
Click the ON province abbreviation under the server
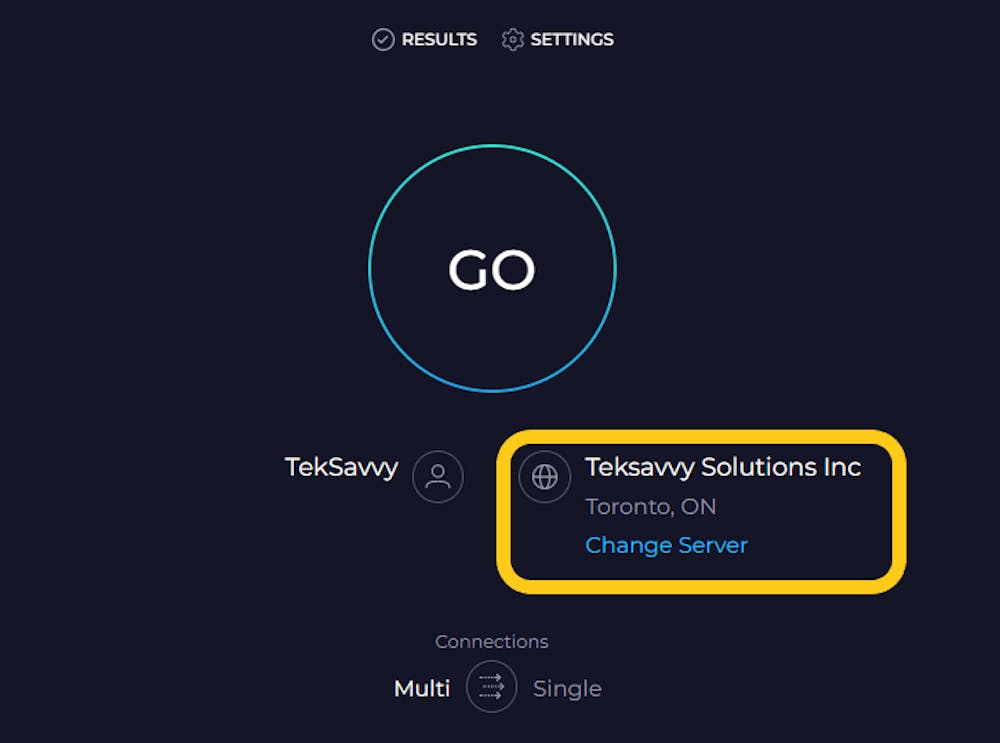click(699, 506)
